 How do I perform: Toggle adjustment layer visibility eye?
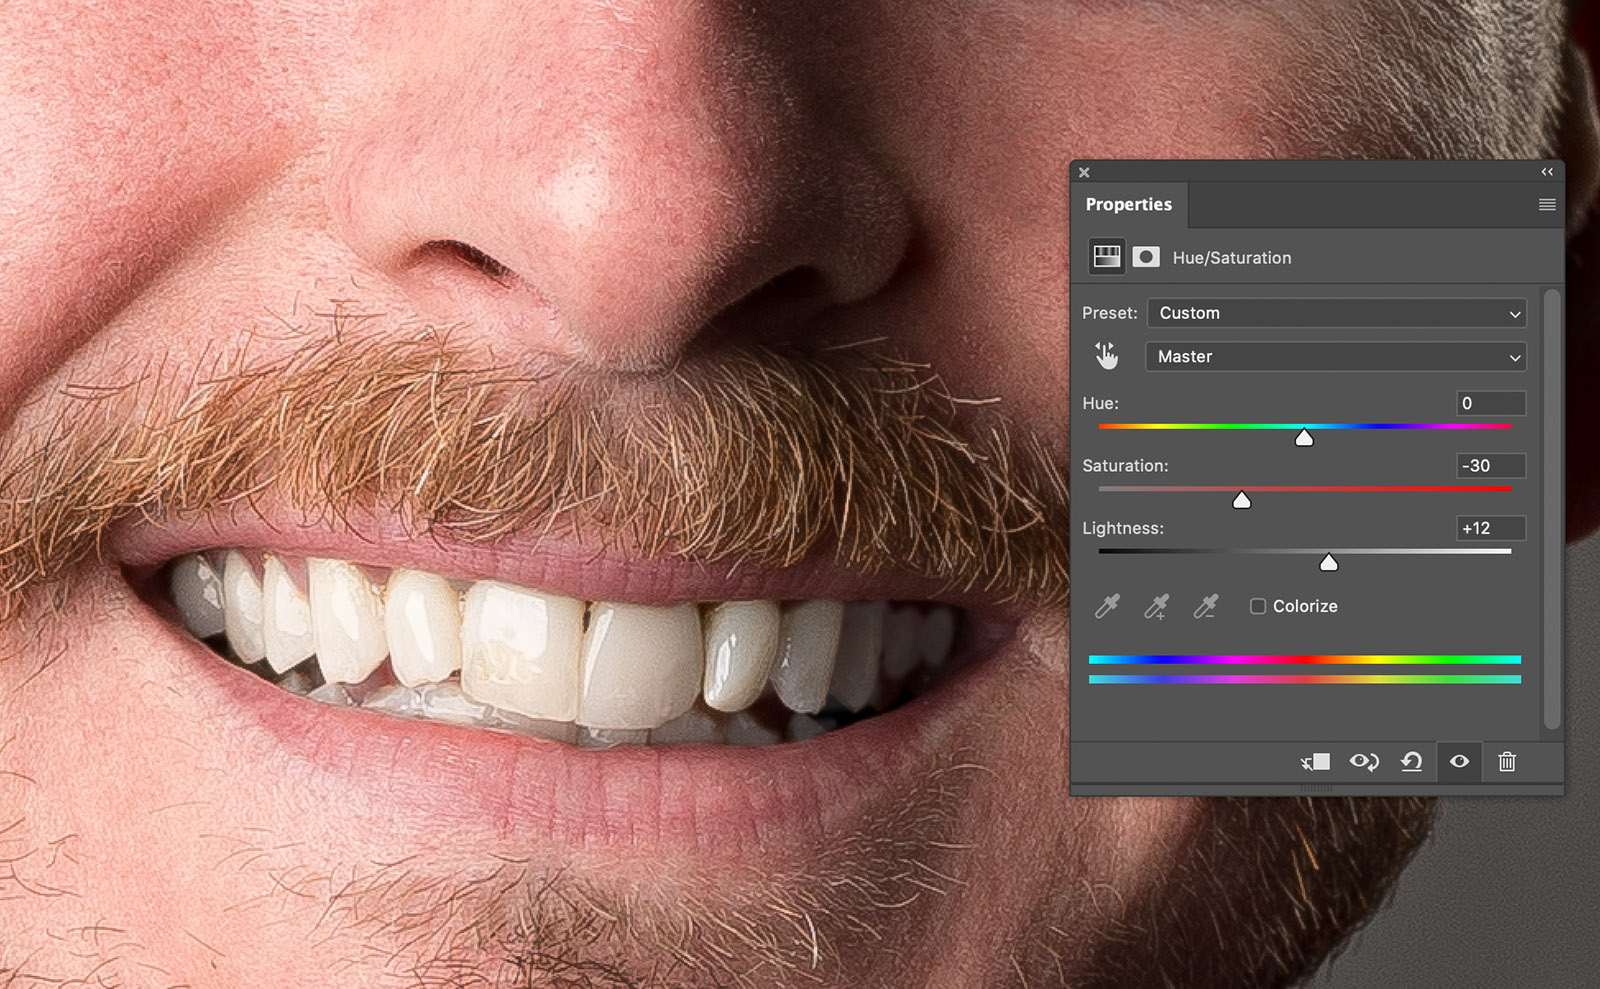(x=1460, y=762)
